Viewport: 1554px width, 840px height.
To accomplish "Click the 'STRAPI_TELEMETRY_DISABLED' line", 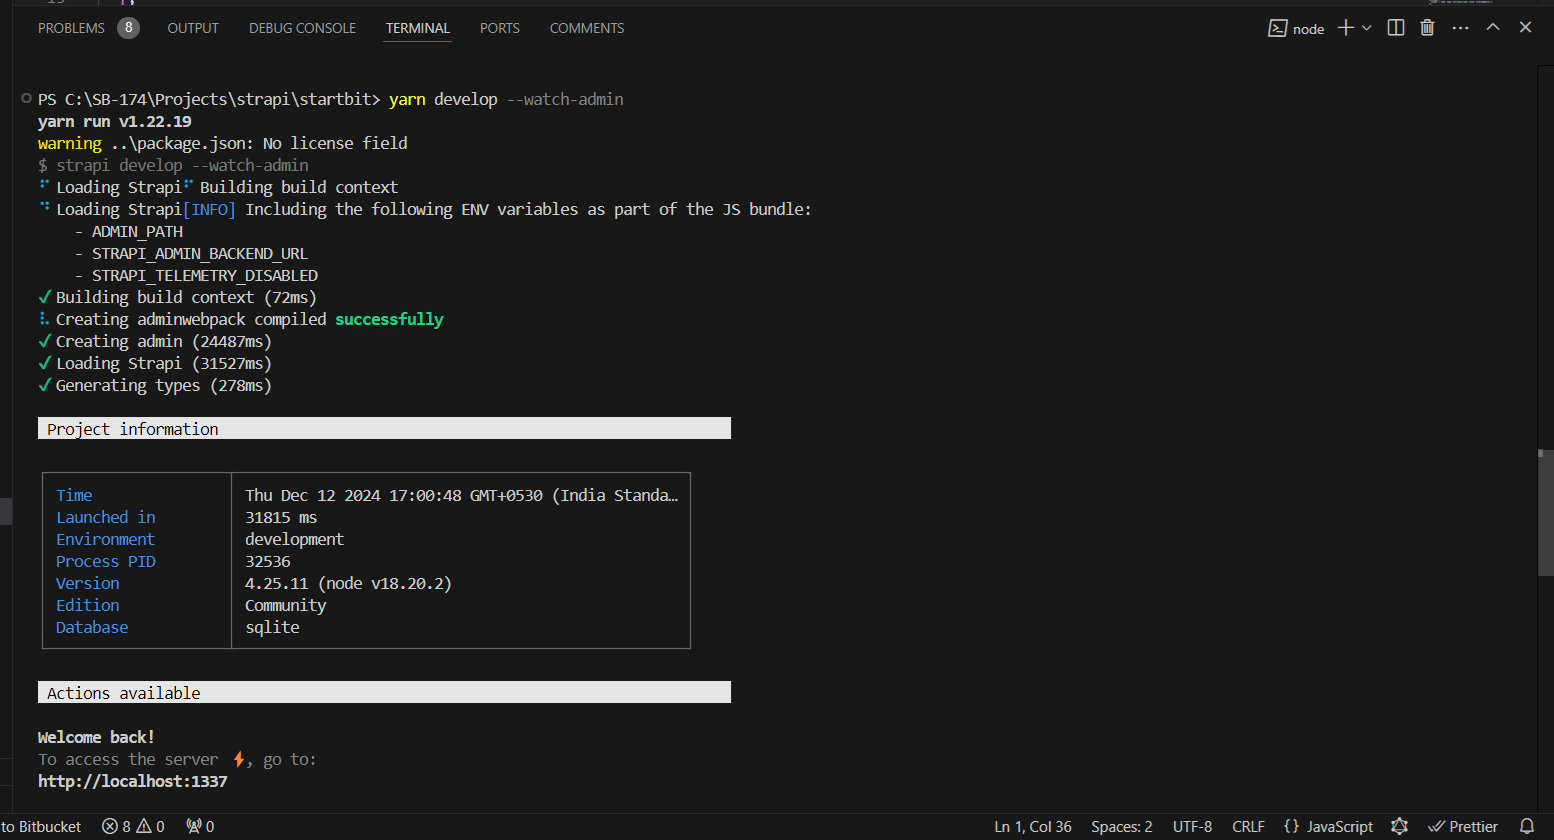I will 205,275.
